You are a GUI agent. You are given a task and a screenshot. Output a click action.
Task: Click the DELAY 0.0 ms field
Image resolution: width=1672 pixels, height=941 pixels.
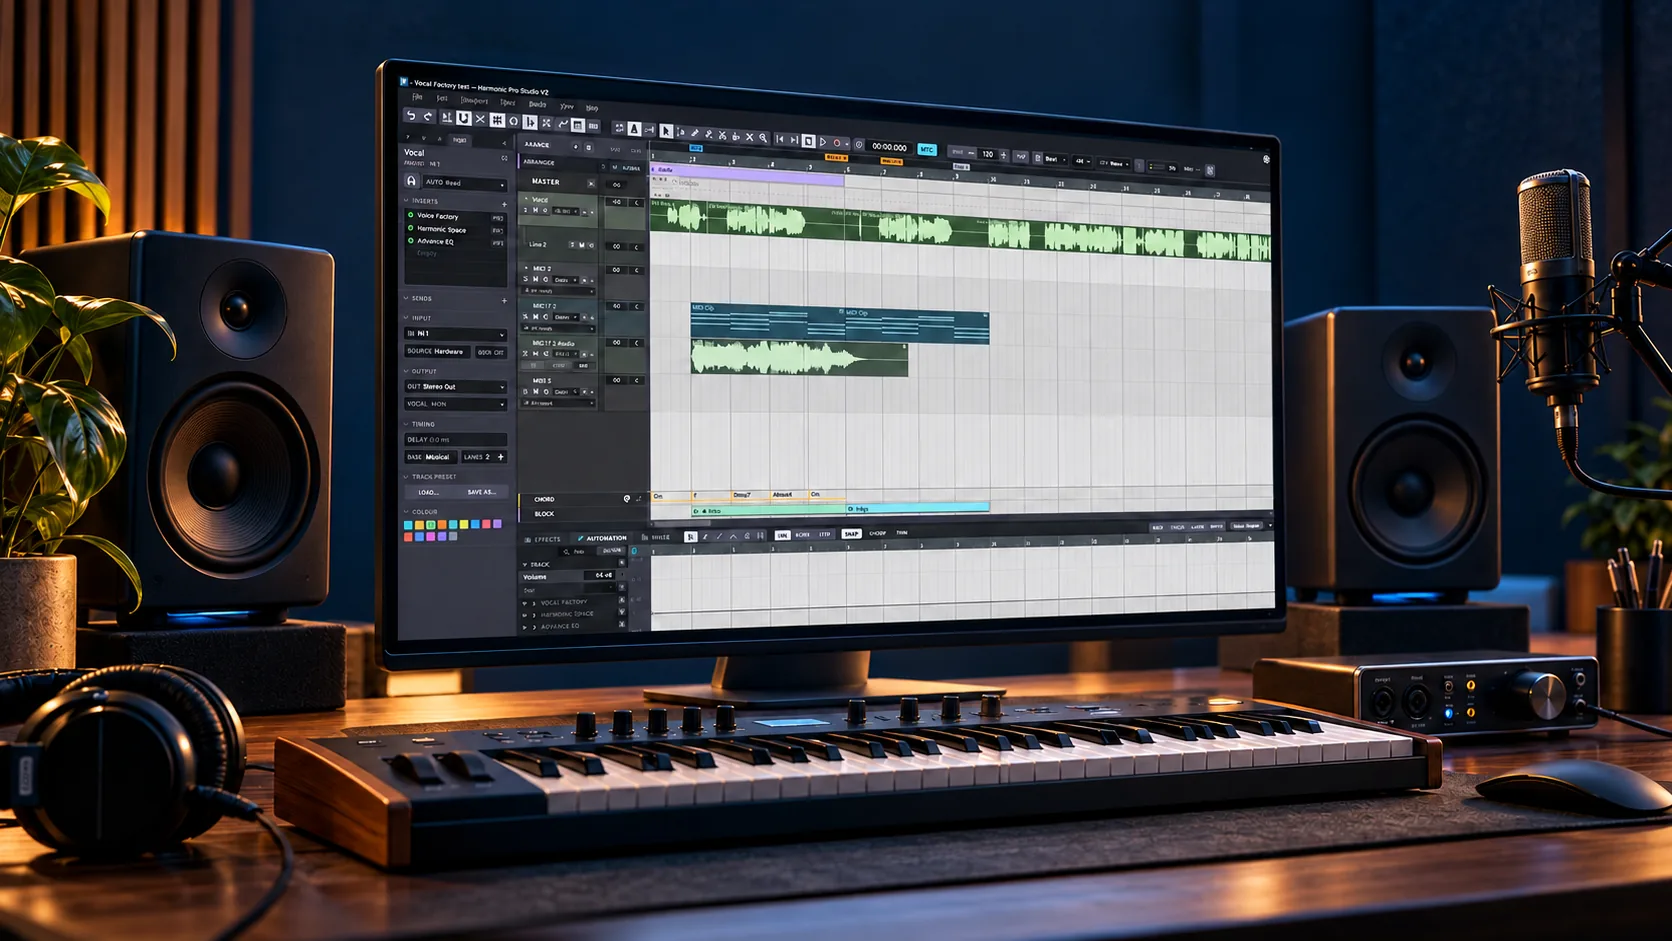[x=455, y=440]
